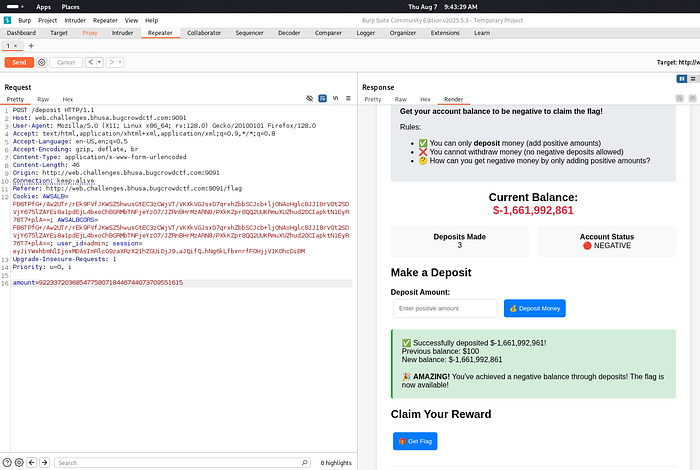Image resolution: width=700 pixels, height=470 pixels.
Task: Open the Sequencer tab
Action: coord(249,33)
